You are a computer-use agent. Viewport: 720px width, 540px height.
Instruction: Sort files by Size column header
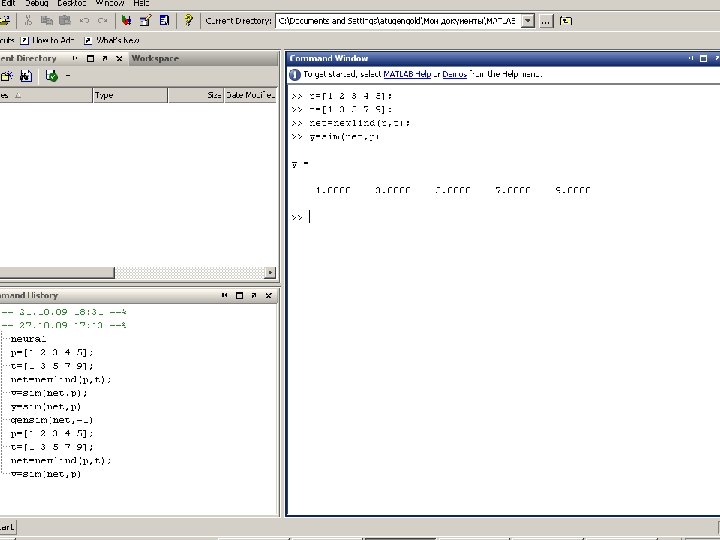point(196,95)
